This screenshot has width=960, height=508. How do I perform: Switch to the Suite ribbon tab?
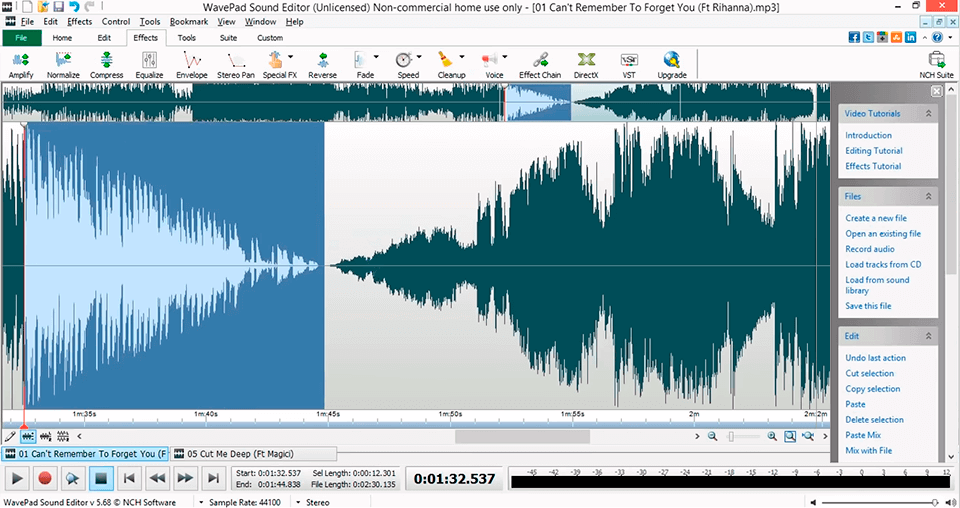click(228, 38)
